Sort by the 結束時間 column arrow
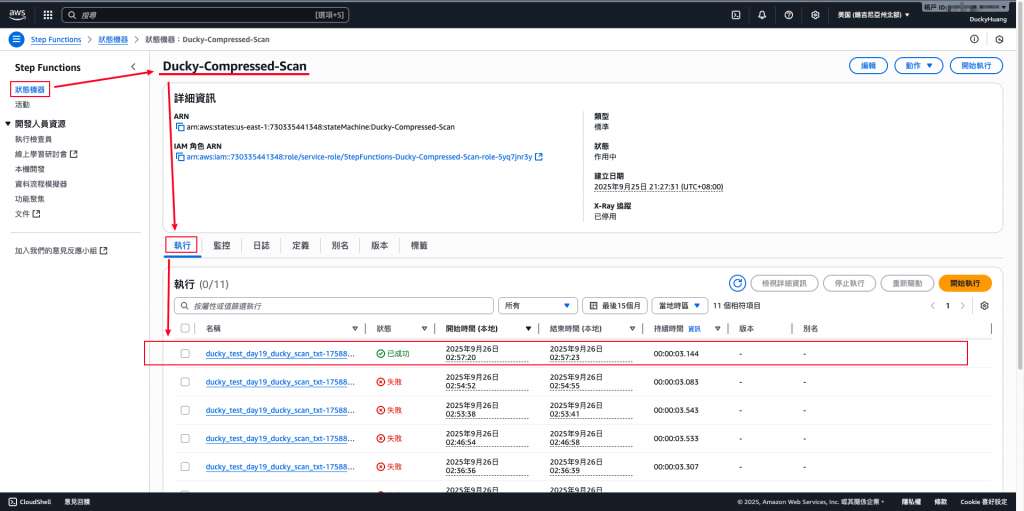Image resolution: width=1024 pixels, height=511 pixels. point(633,328)
